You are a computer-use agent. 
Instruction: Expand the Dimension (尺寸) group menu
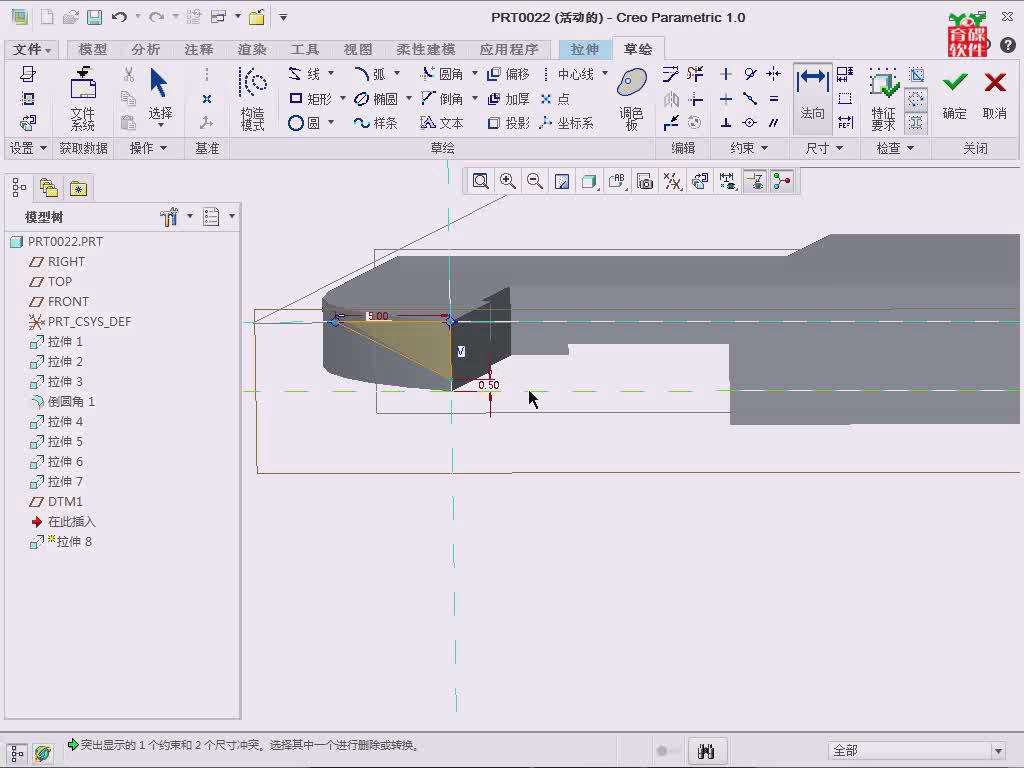pos(824,148)
